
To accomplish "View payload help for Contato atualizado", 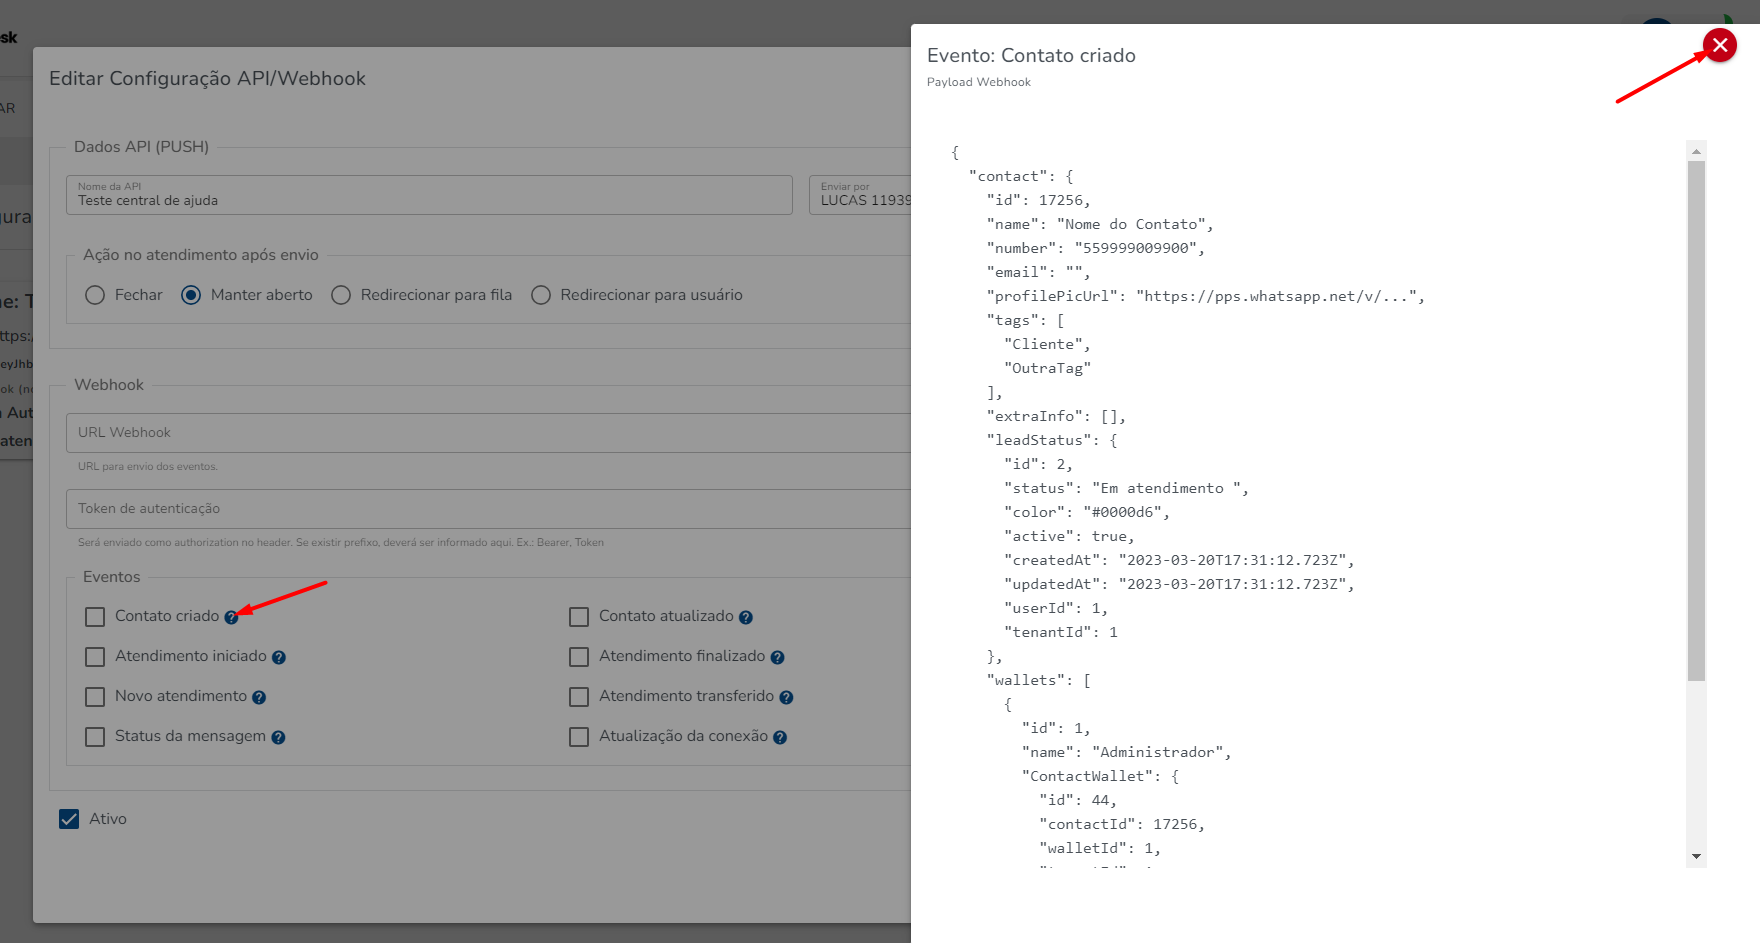I will pos(746,618).
